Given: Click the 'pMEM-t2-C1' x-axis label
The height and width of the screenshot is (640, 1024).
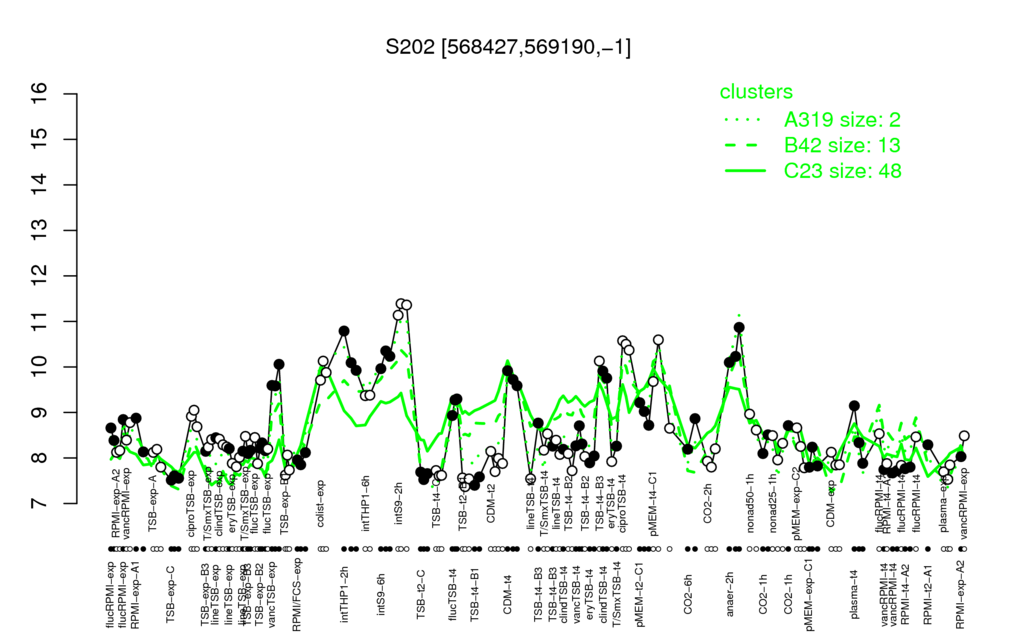Looking at the screenshot, I should [x=639, y=596].
